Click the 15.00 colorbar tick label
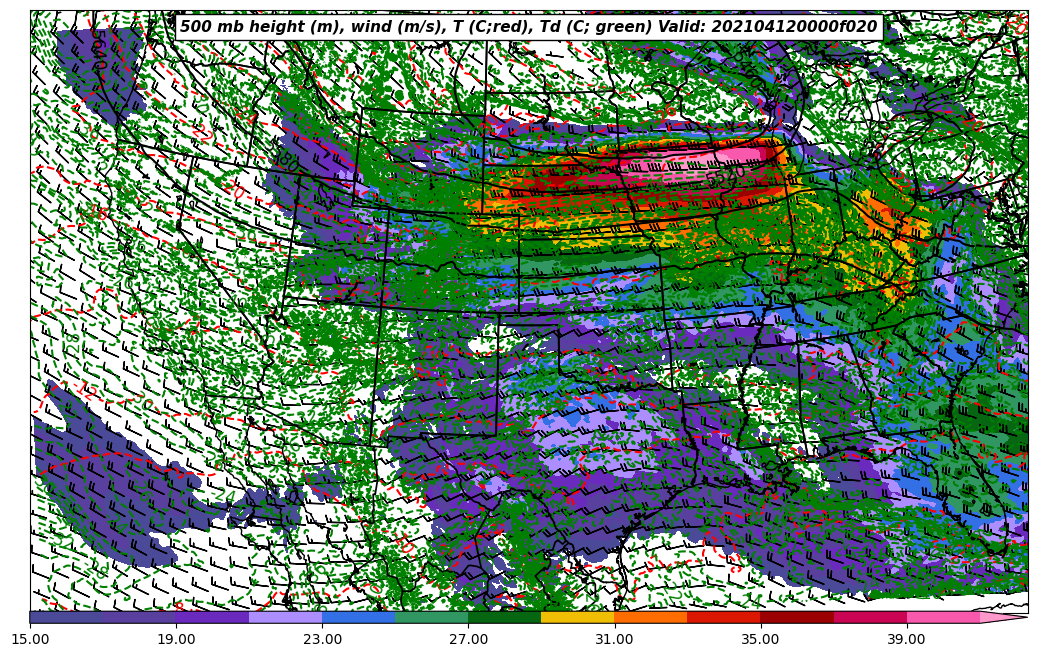1037x657 pixels. (x=30, y=640)
